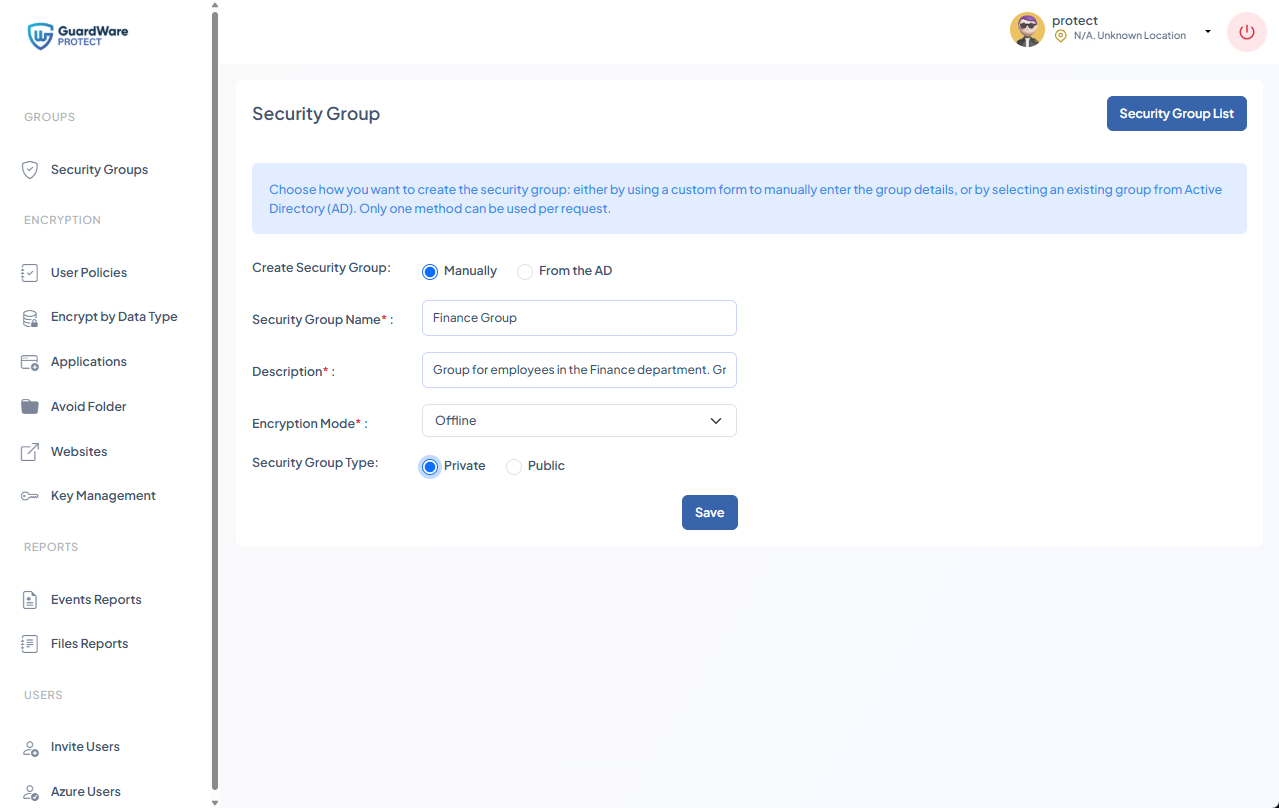The height and width of the screenshot is (808, 1279).
Task: View Events Reports
Action: [96, 599]
